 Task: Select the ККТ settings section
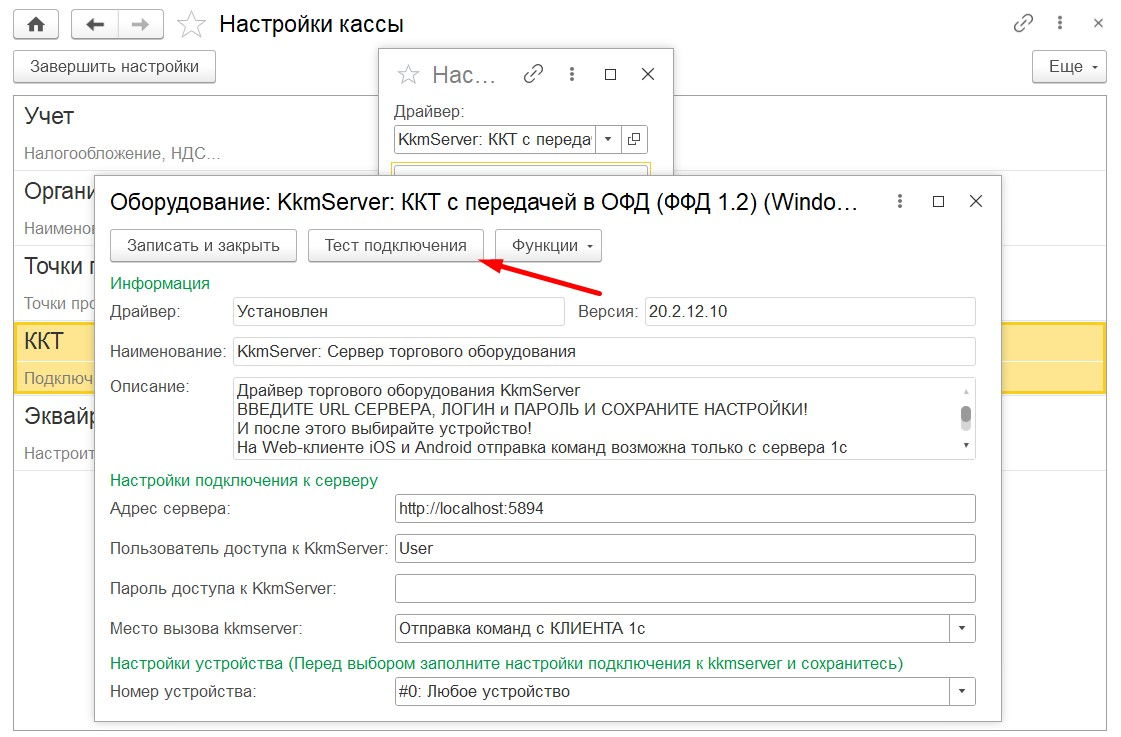(54, 358)
